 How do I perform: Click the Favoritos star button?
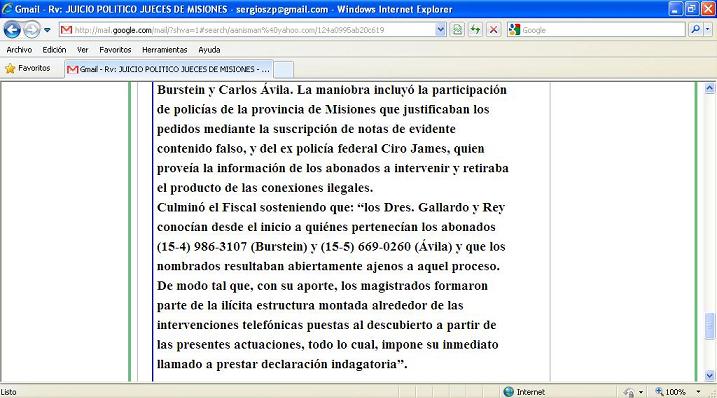click(27, 69)
